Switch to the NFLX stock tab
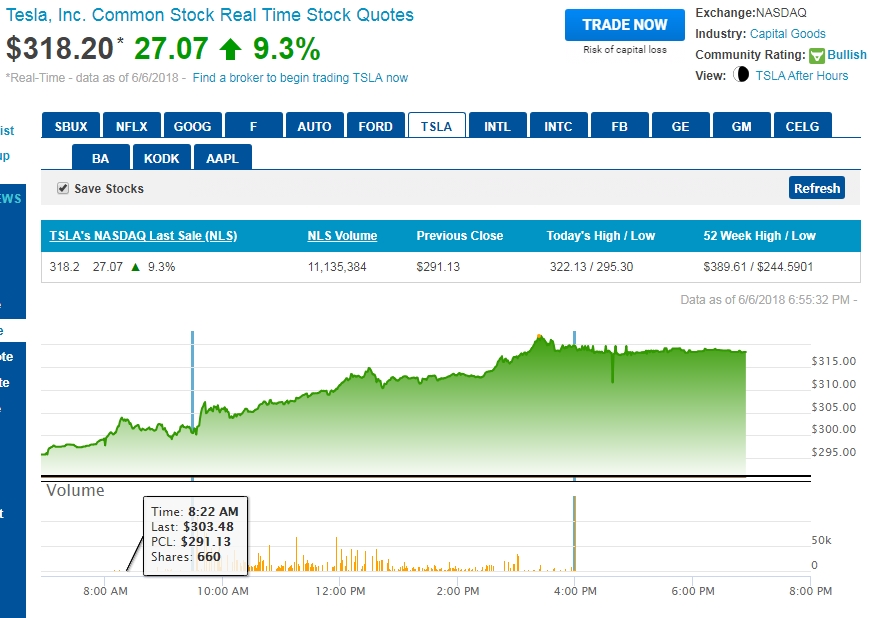 point(132,125)
